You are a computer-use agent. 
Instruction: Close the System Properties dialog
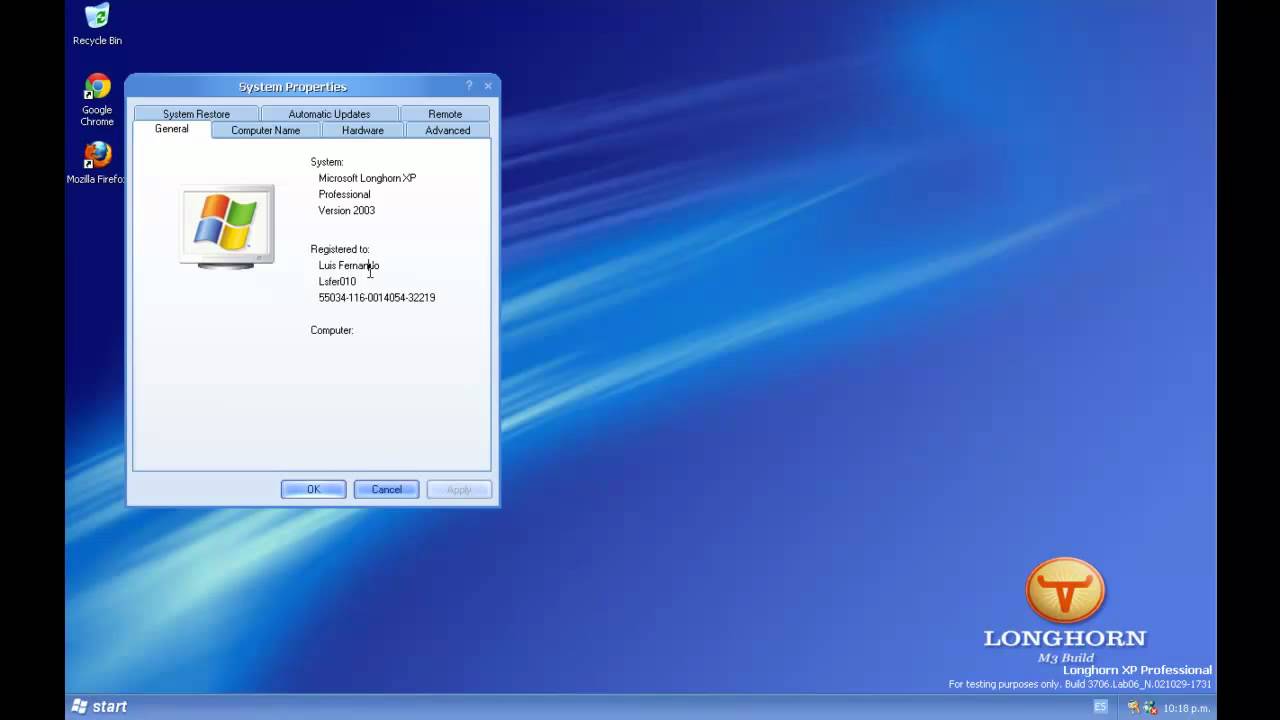(x=488, y=86)
